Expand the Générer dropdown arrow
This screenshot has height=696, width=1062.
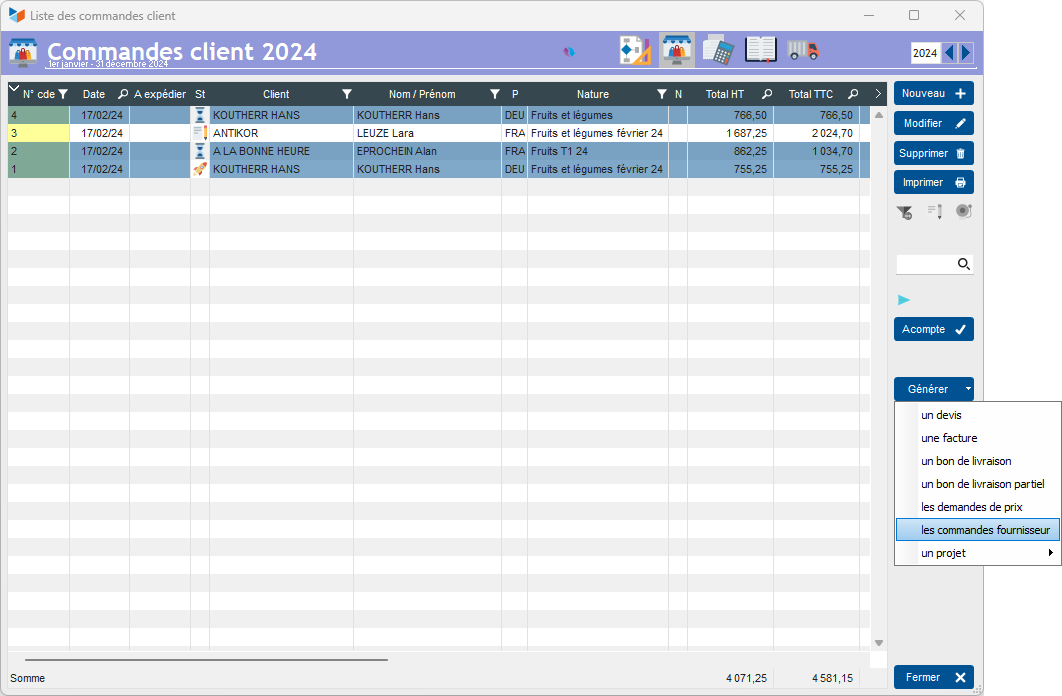pos(967,389)
